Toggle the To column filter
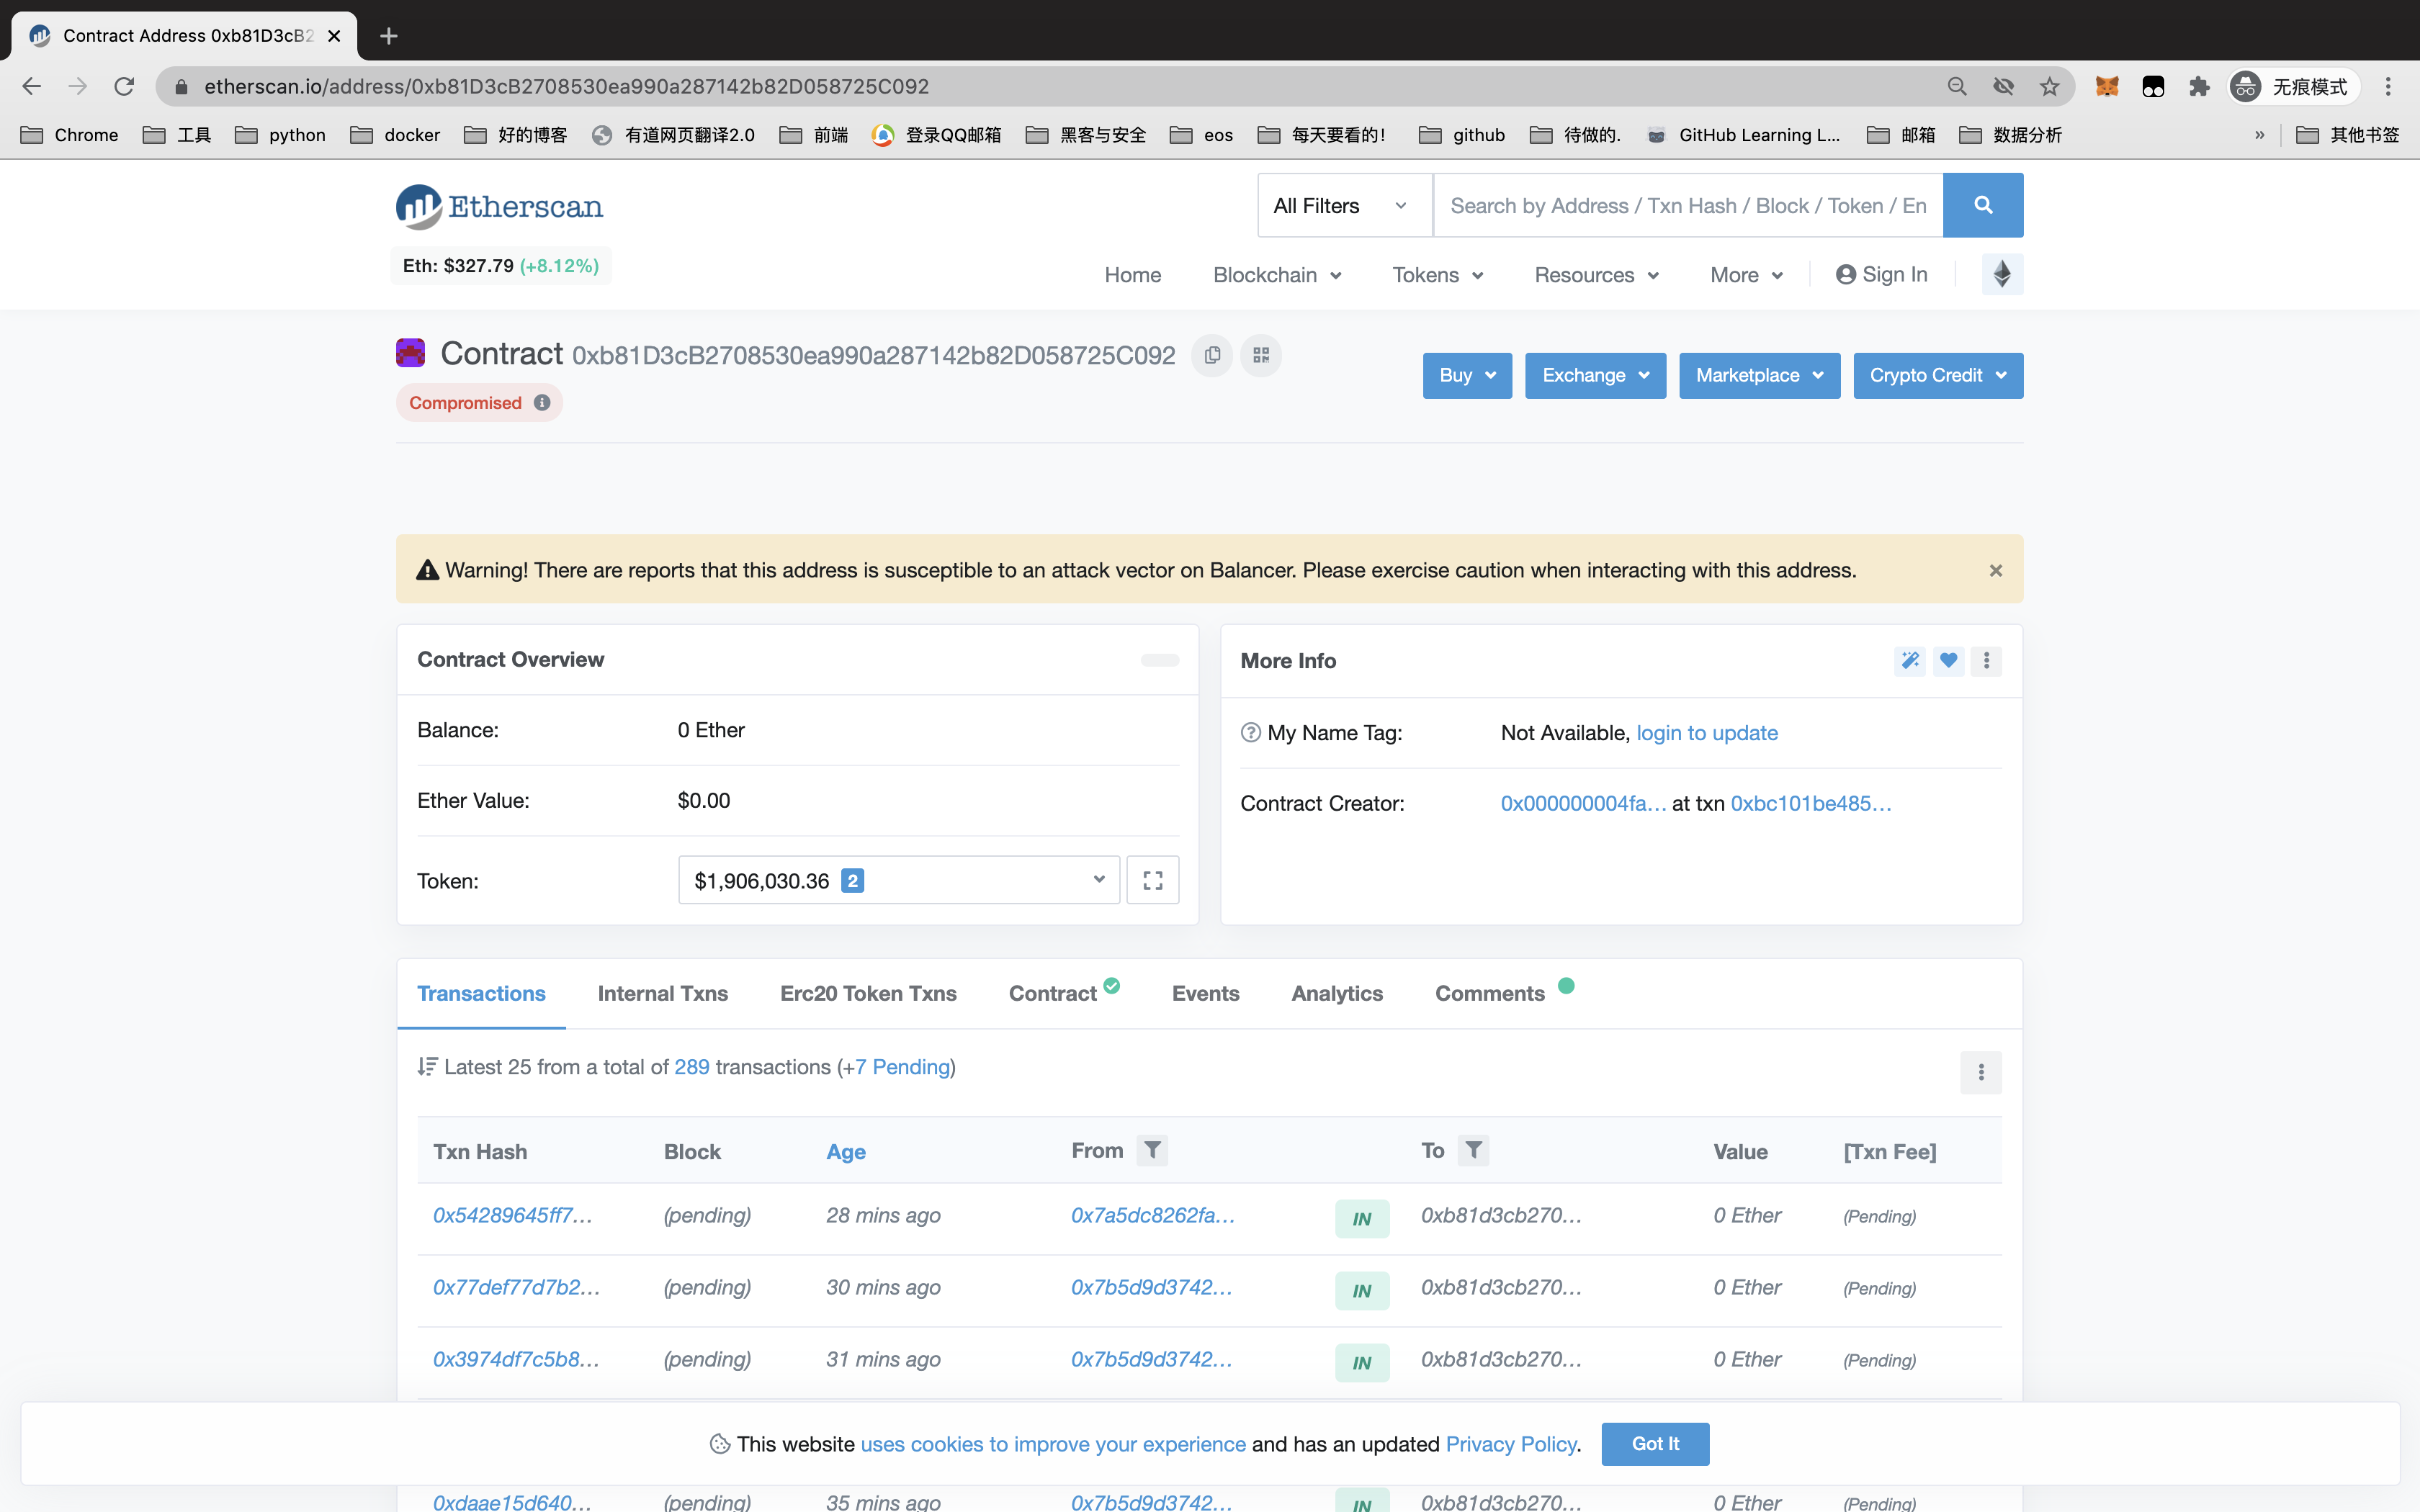 tap(1473, 1150)
